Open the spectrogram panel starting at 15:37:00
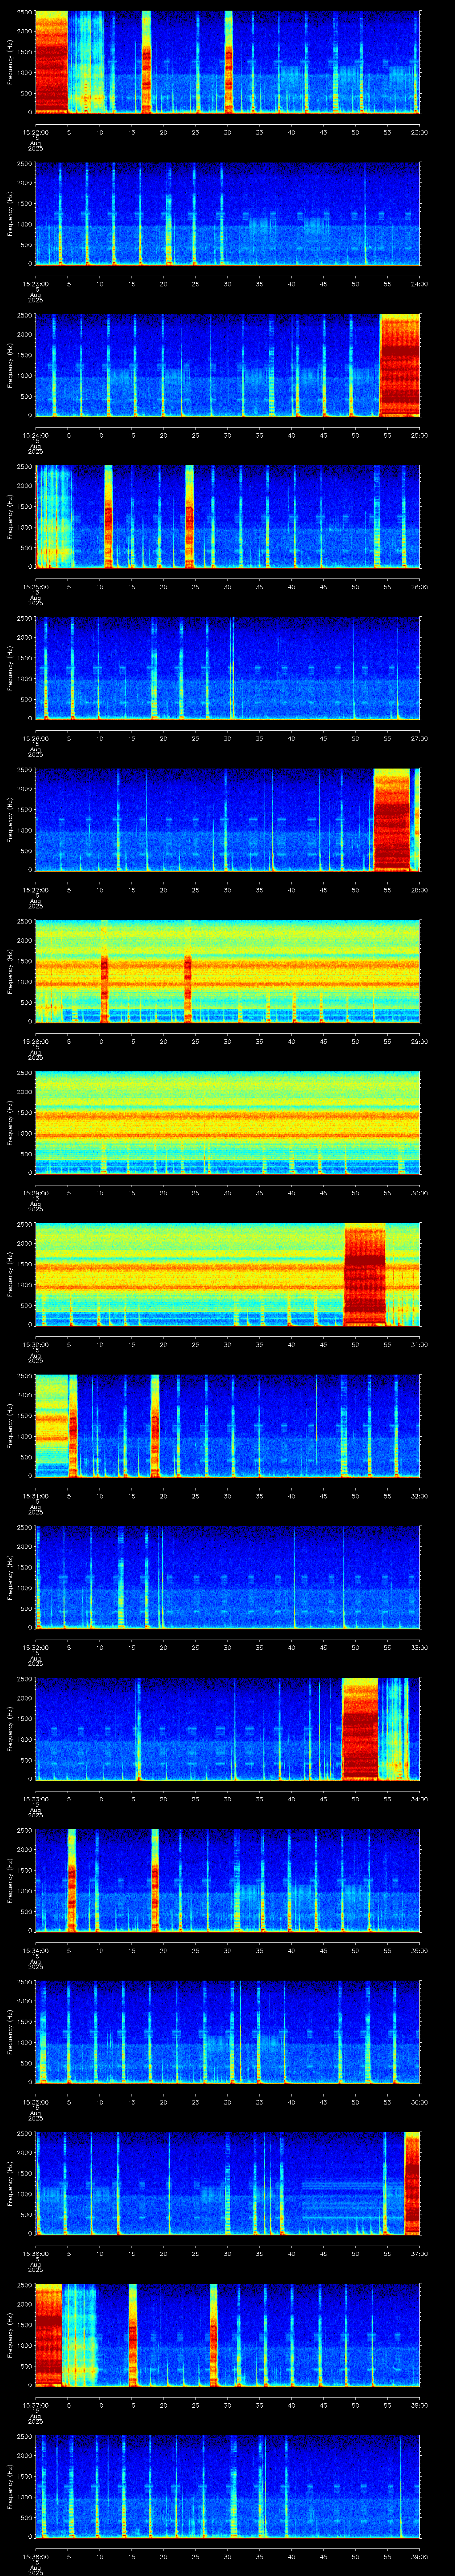 tap(227, 2334)
